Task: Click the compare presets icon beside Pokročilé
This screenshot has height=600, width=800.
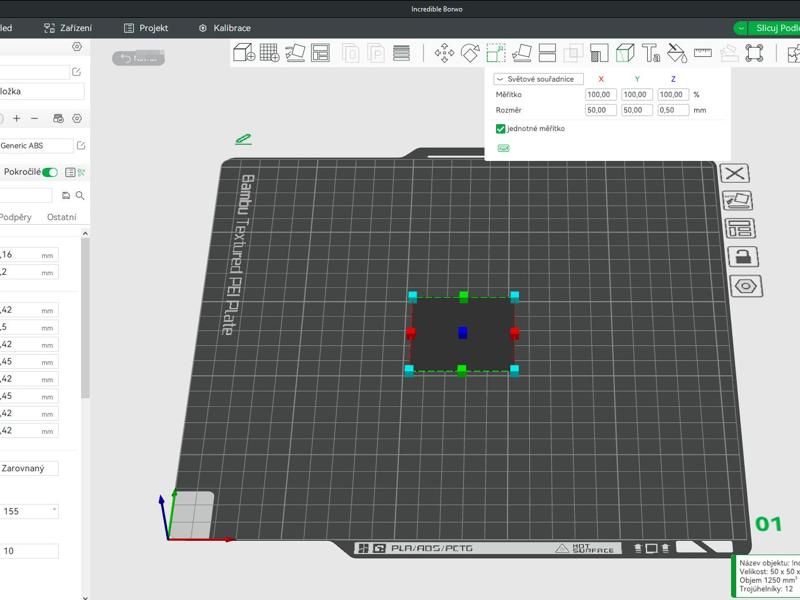Action: [81, 172]
